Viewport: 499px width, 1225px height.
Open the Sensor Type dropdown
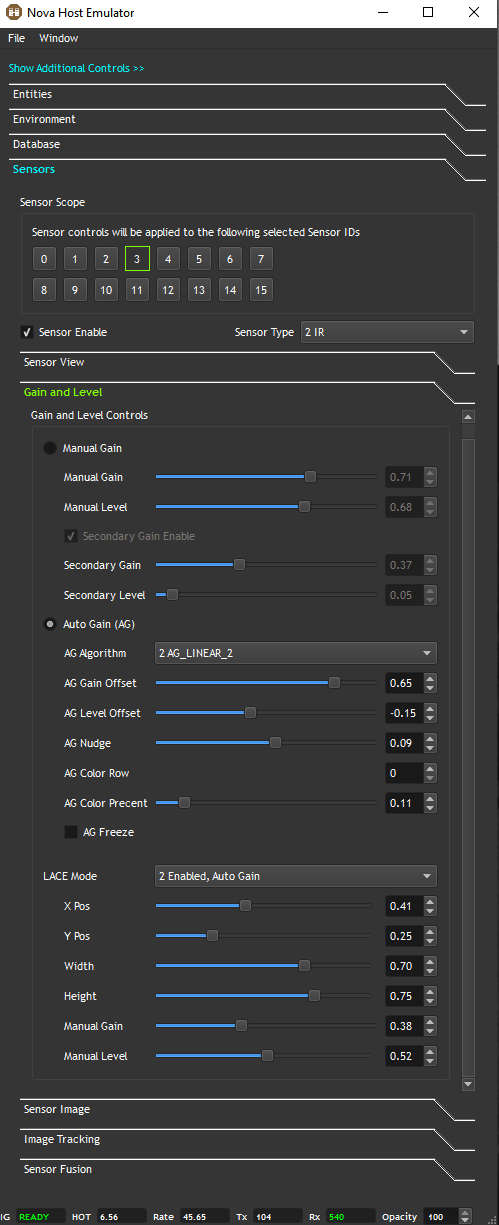point(387,332)
